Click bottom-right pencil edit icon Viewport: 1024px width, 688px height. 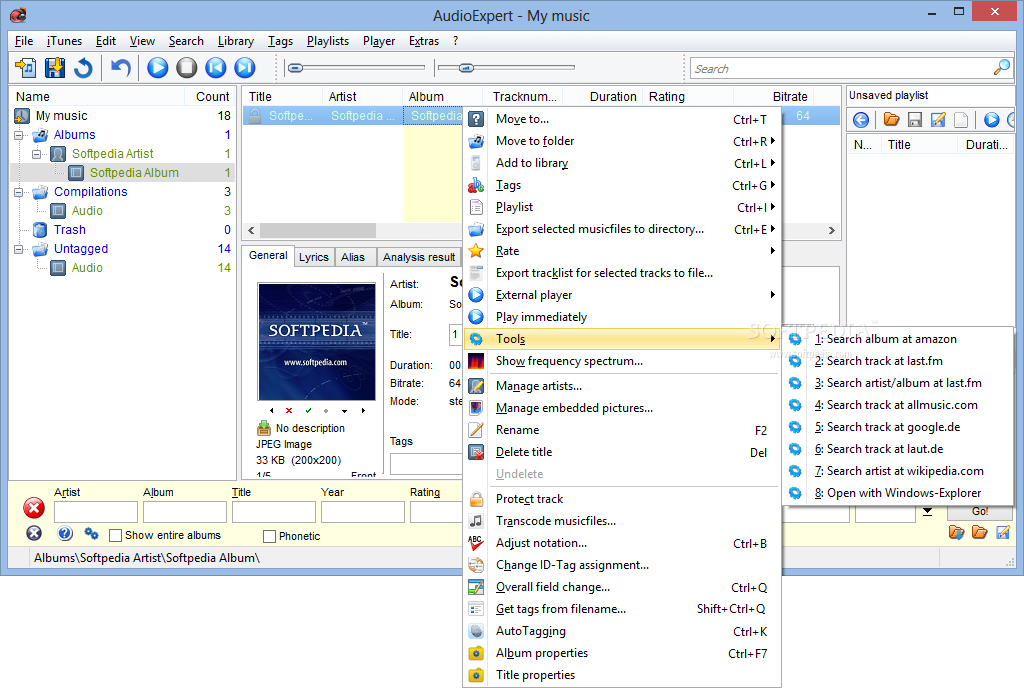(1003, 532)
